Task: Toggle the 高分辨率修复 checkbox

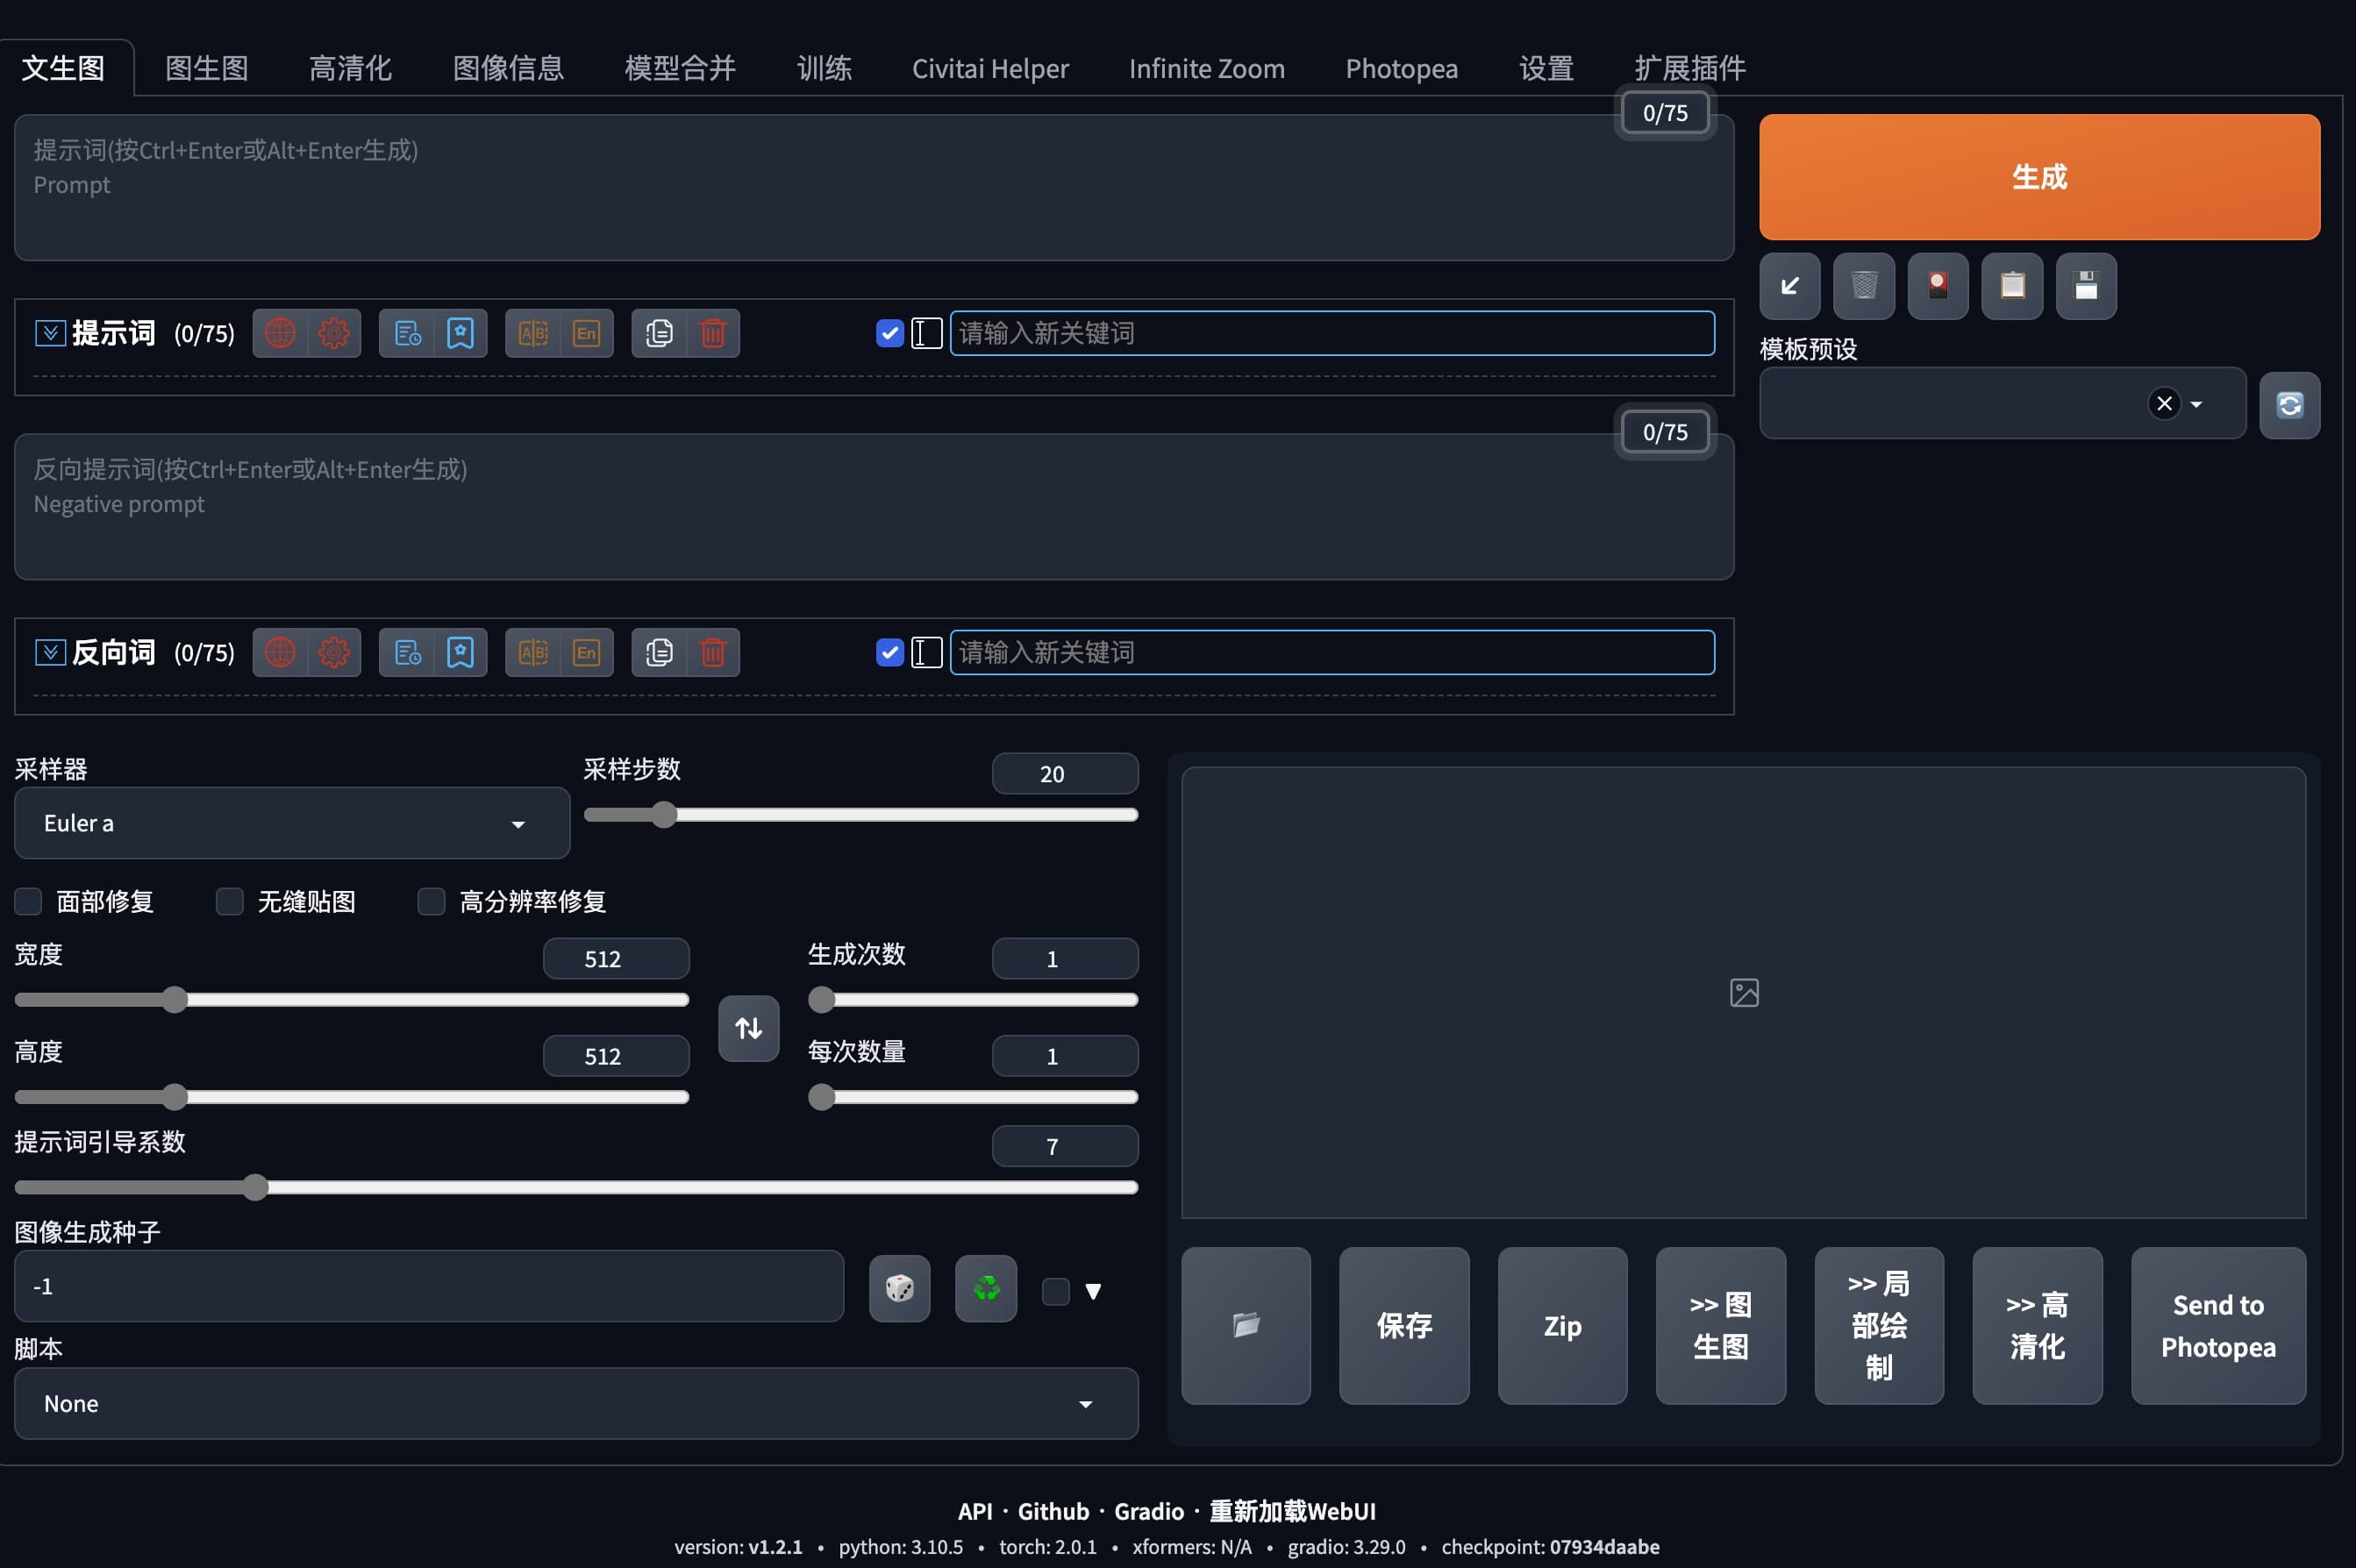Action: coord(431,901)
